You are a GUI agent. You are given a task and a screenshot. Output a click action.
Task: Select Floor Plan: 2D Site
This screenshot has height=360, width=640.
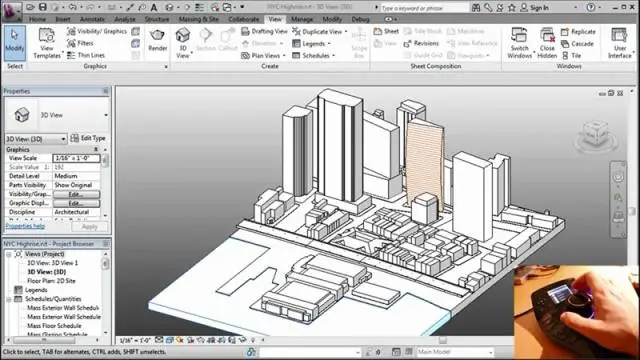click(51, 281)
